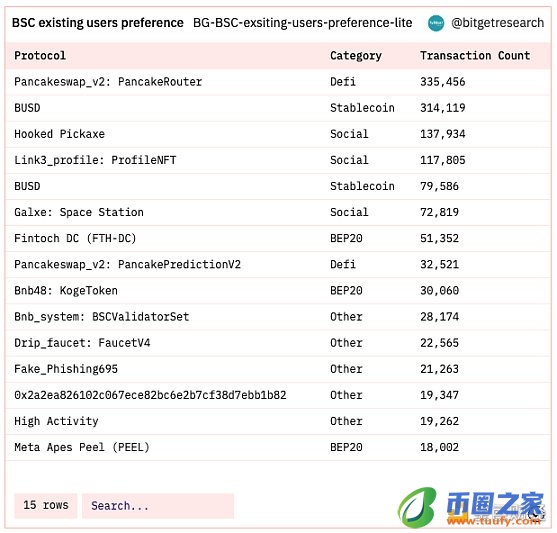Click transaction count 335,456
557x533 pixels.
pyautogui.click(x=443, y=82)
